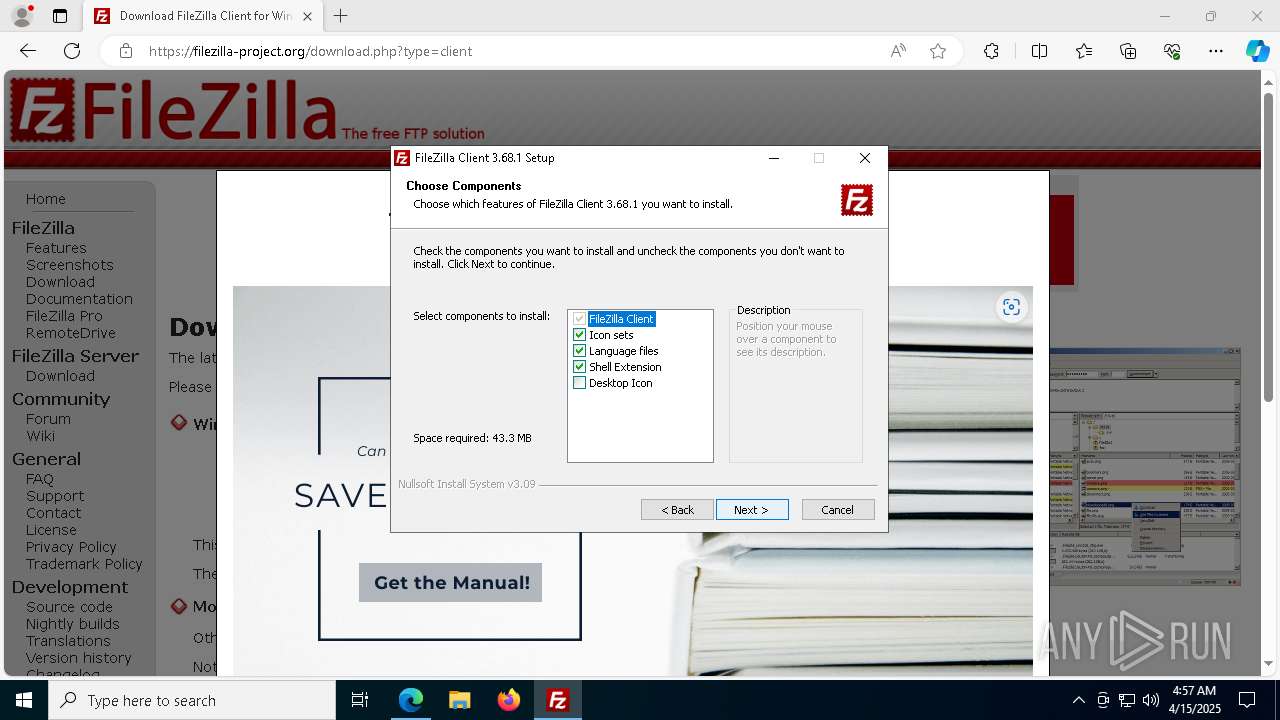Open the FAQ link under General

[x=40, y=479]
